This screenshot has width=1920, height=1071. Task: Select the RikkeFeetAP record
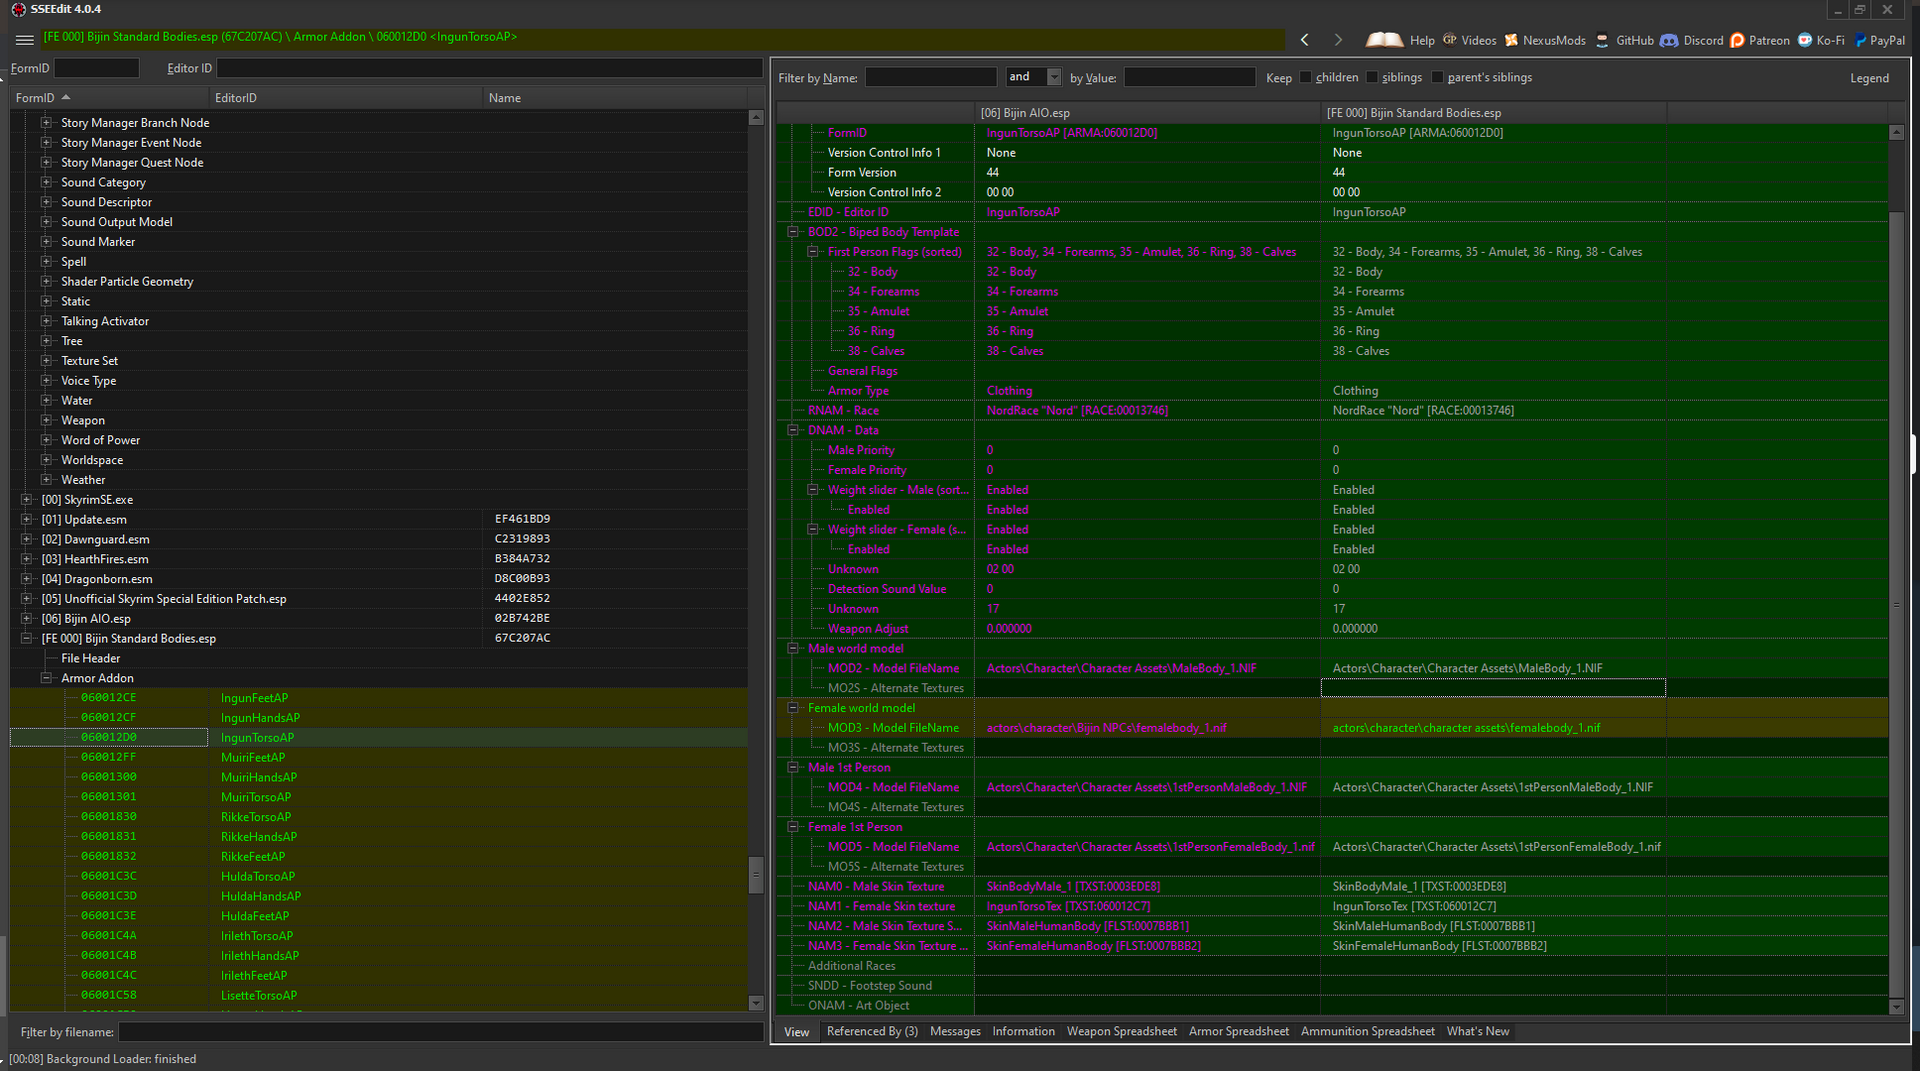[x=253, y=857]
